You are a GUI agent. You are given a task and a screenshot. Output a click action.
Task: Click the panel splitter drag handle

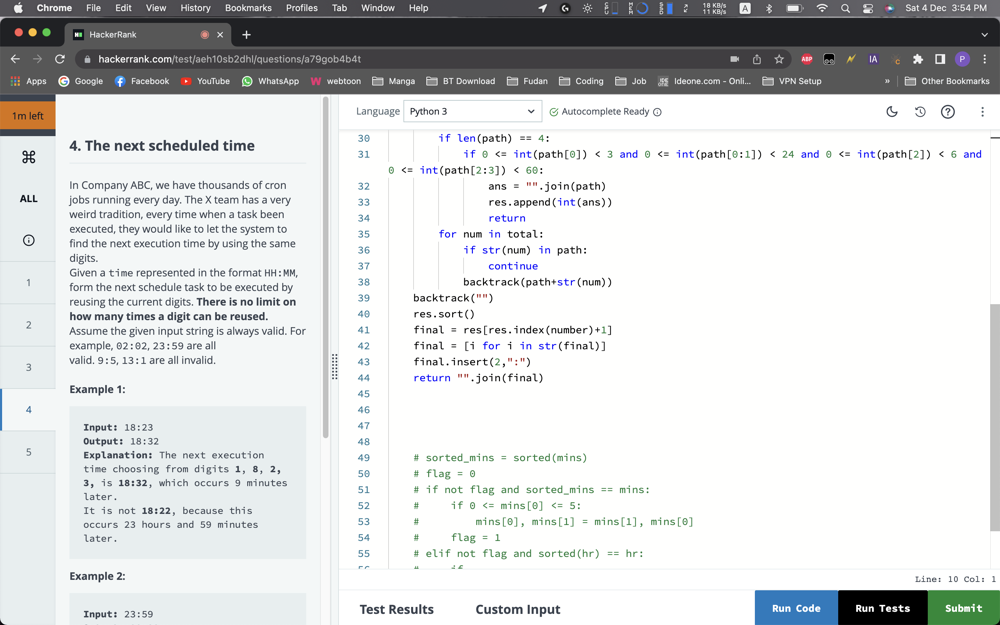pos(334,367)
